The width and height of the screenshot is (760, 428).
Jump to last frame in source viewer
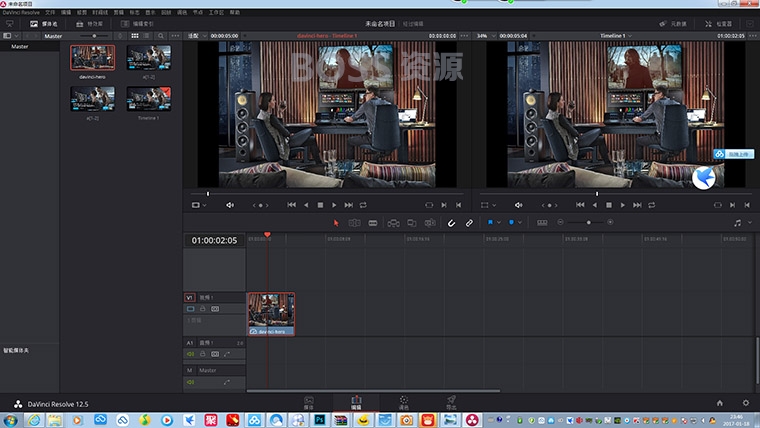(348, 205)
